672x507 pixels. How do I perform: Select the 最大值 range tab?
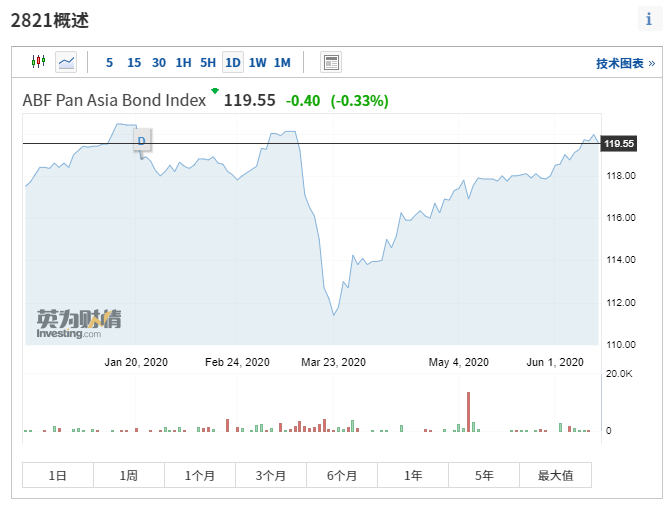pyautogui.click(x=555, y=475)
